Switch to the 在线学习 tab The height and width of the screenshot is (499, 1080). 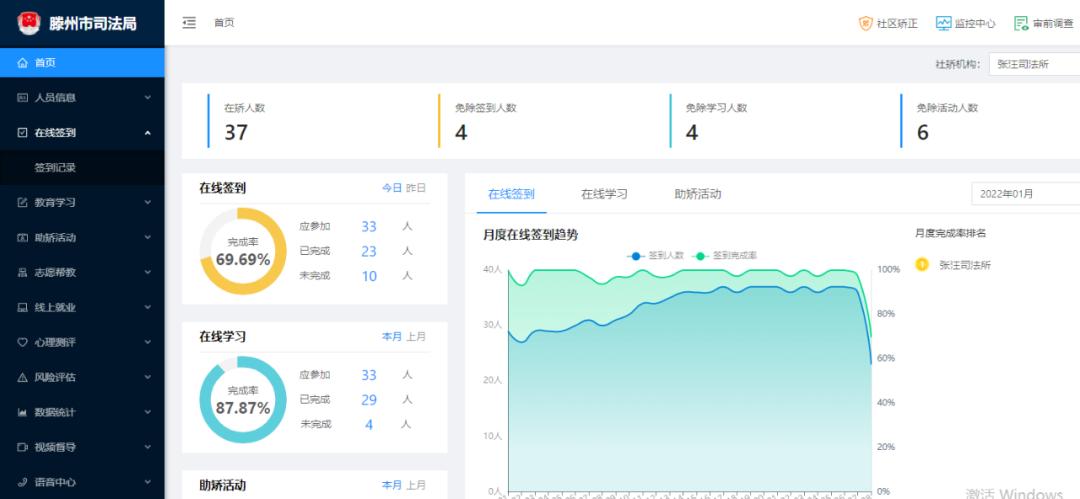pos(604,194)
